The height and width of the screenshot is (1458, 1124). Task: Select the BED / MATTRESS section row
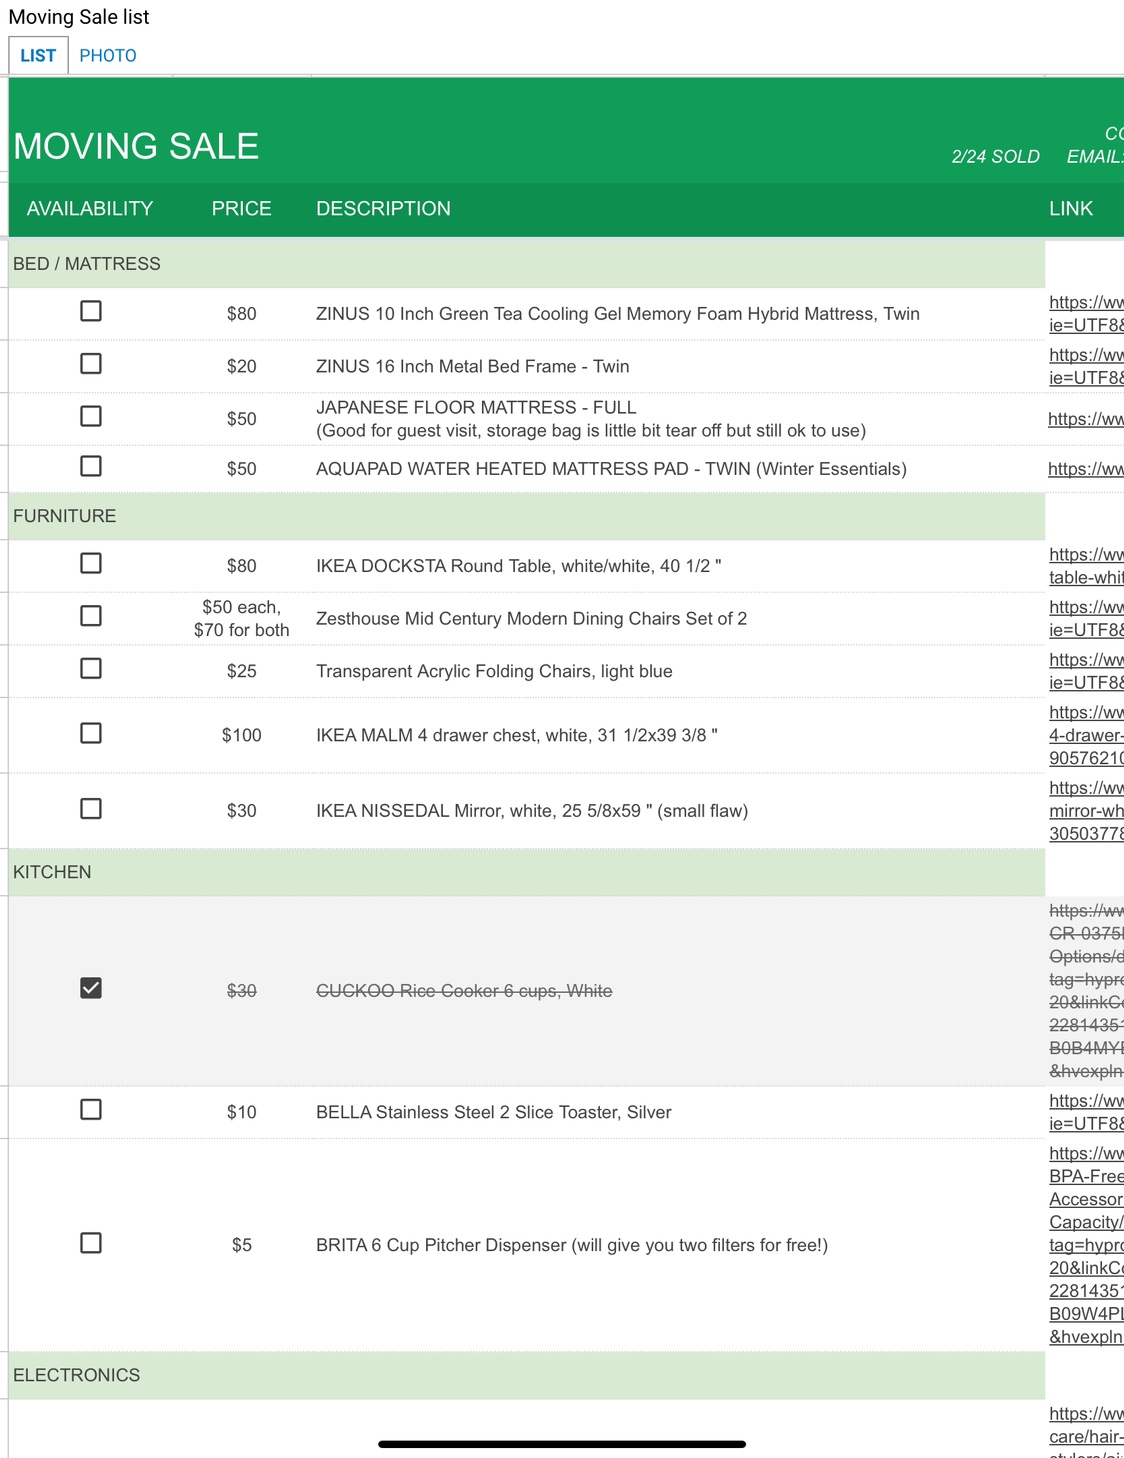pyautogui.click(x=527, y=264)
